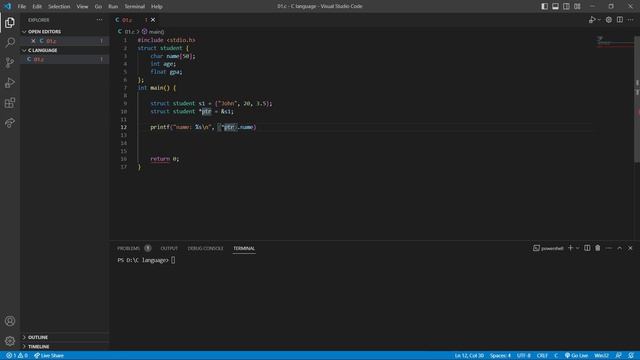Close 01.c in Open Editors list
Viewport: 640px width, 360px height.
(x=33, y=41)
